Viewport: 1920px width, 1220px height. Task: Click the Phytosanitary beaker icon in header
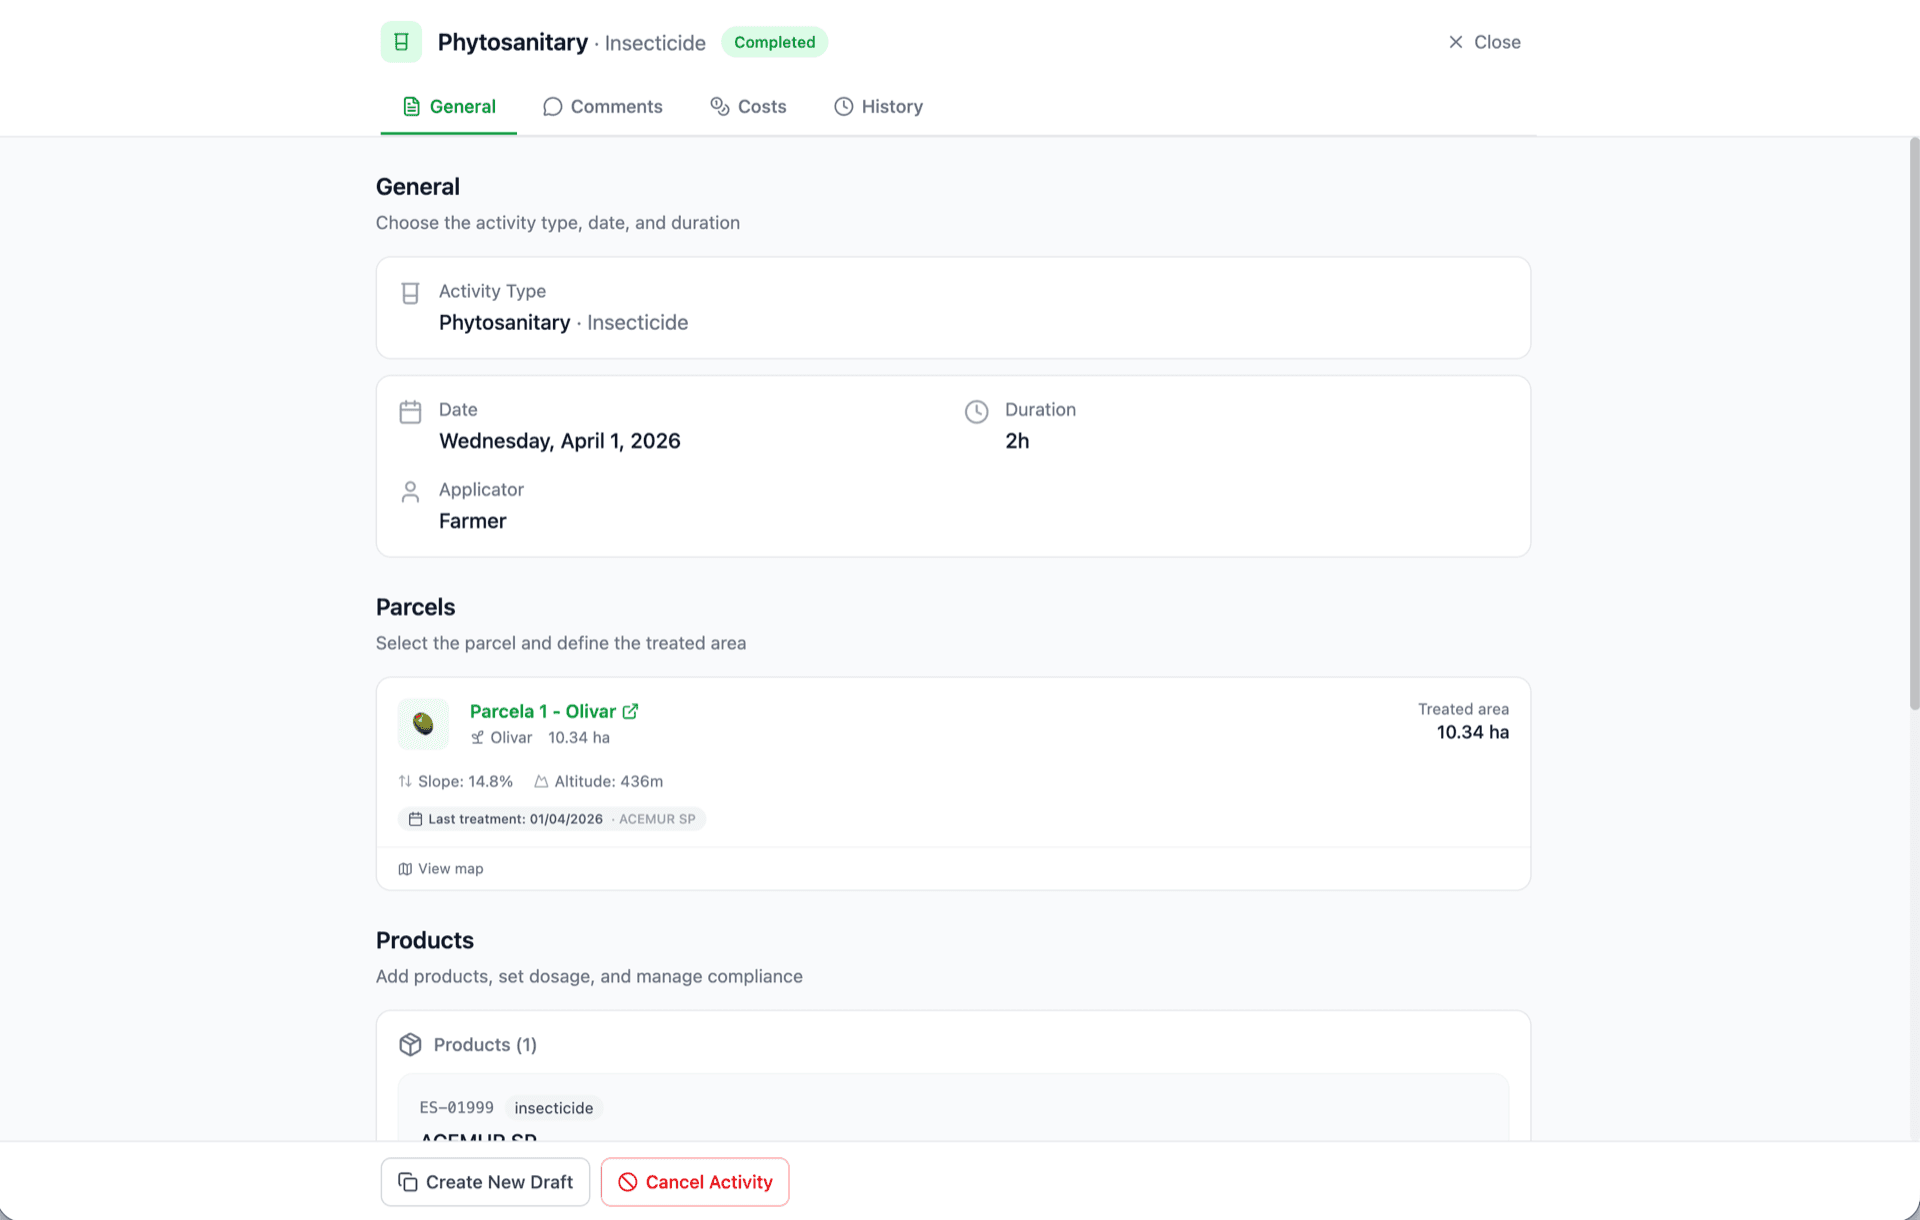(401, 42)
